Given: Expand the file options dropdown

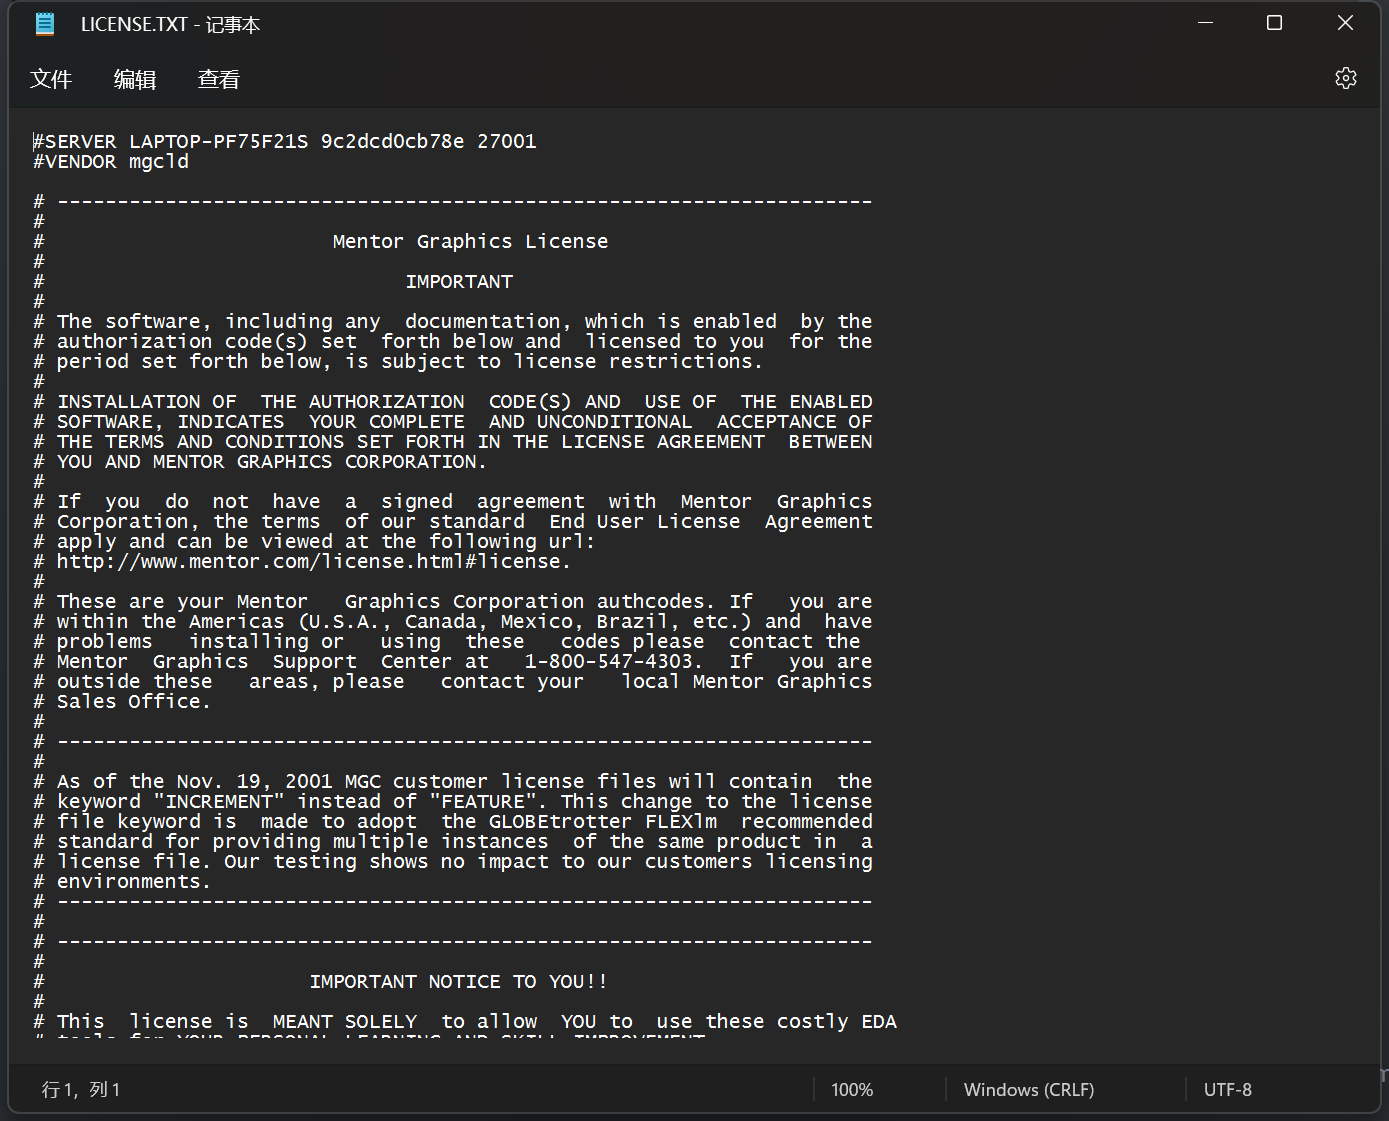Looking at the screenshot, I should click(51, 79).
